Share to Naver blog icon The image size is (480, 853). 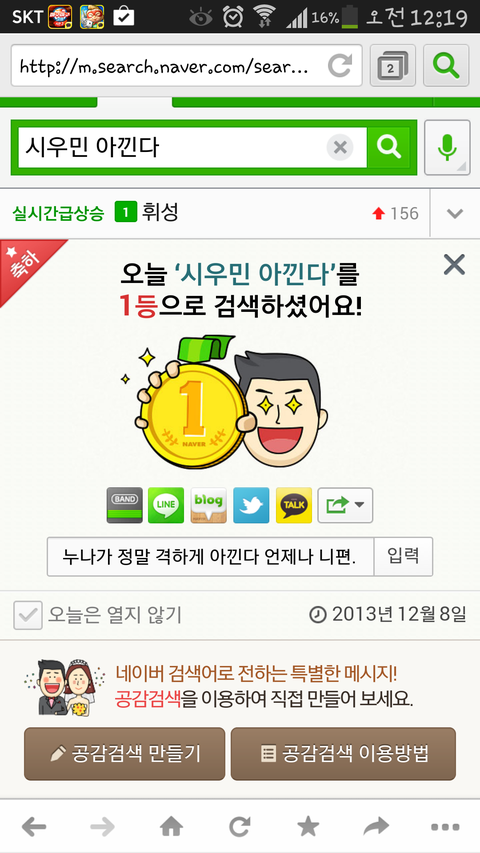pyautogui.click(x=208, y=505)
